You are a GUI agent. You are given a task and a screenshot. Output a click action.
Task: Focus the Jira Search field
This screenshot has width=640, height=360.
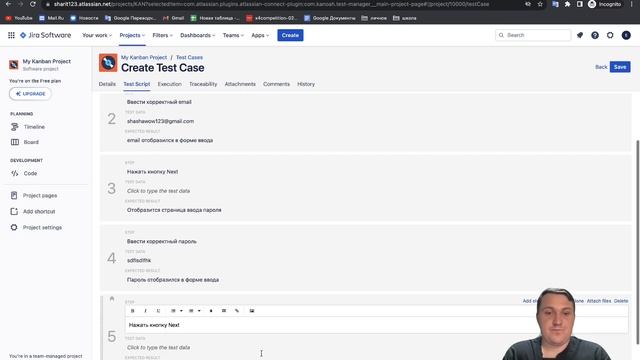tap(533, 36)
